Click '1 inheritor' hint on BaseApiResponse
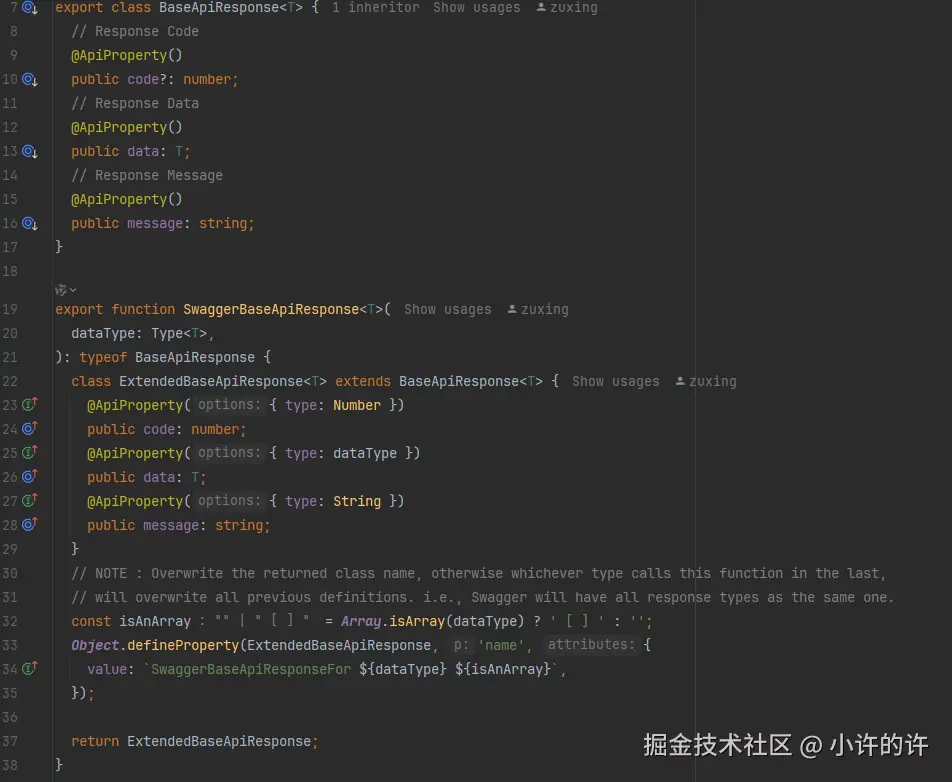Screen dimensions: 952x782 tap(375, 7)
